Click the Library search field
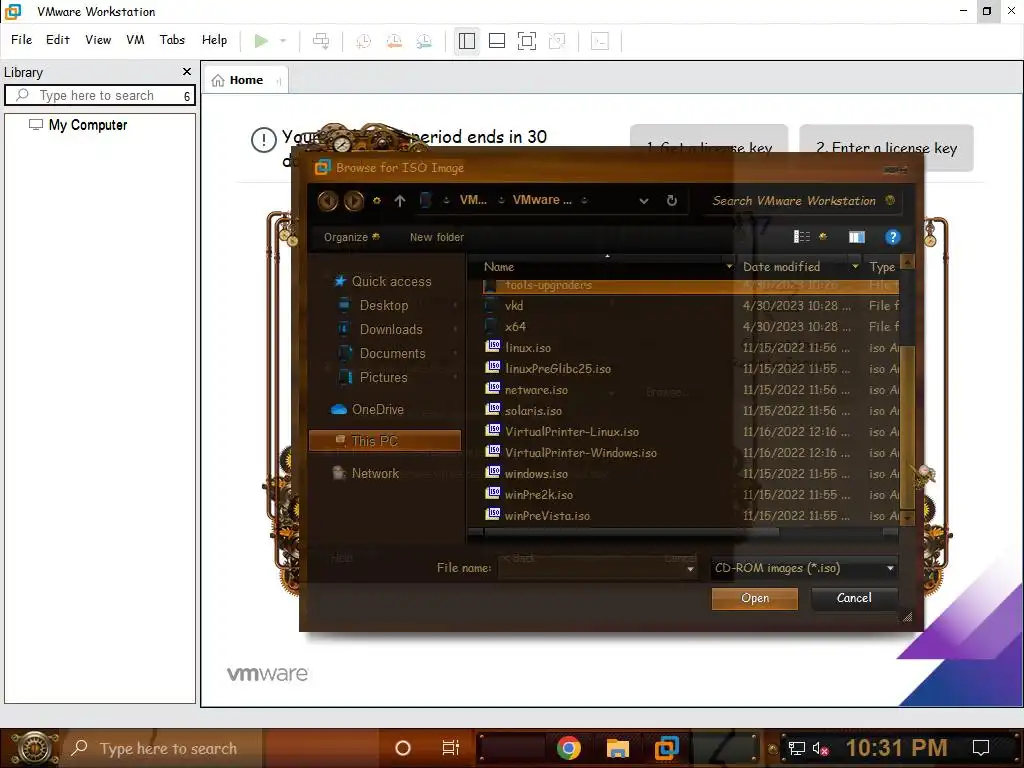1024x768 pixels. [99, 95]
